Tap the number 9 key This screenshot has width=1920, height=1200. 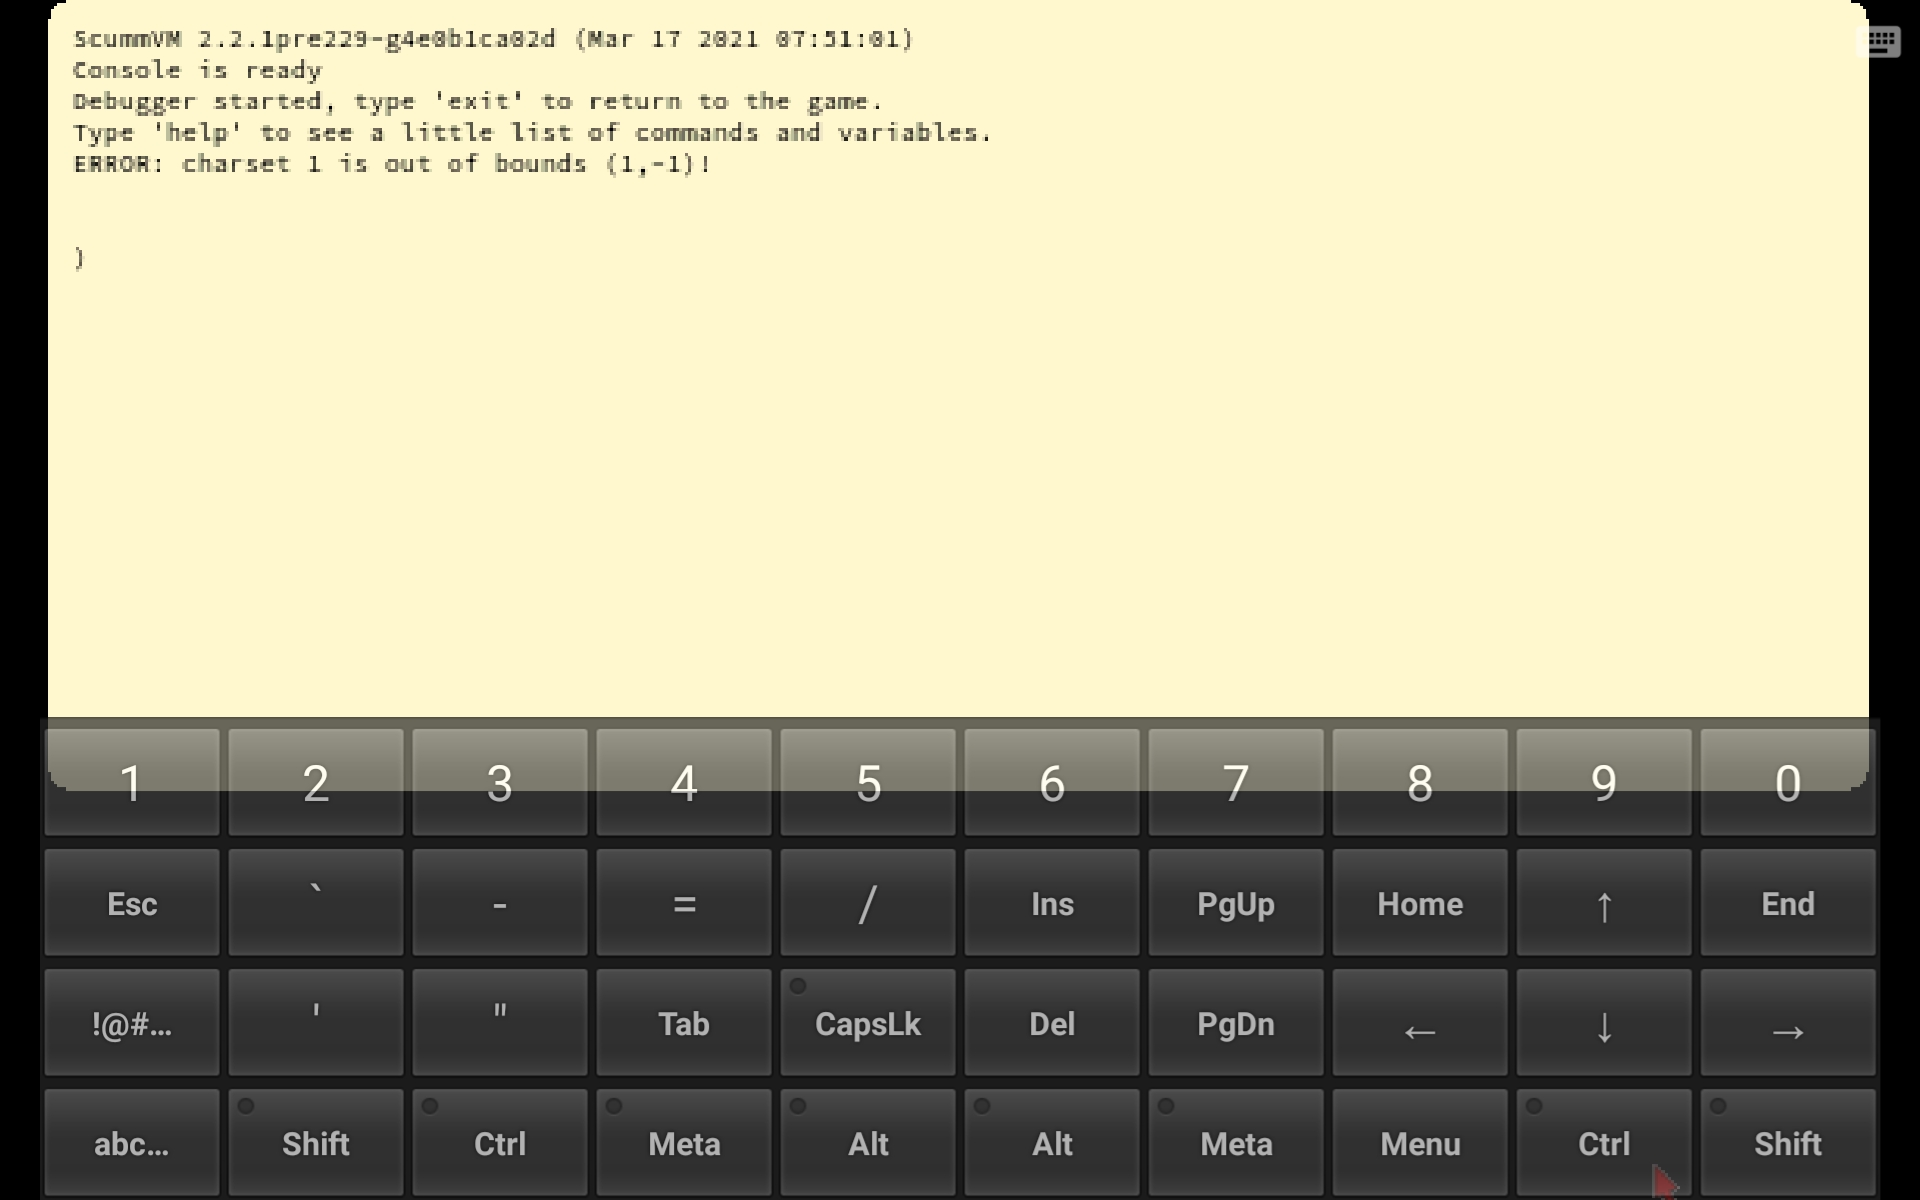(1604, 782)
